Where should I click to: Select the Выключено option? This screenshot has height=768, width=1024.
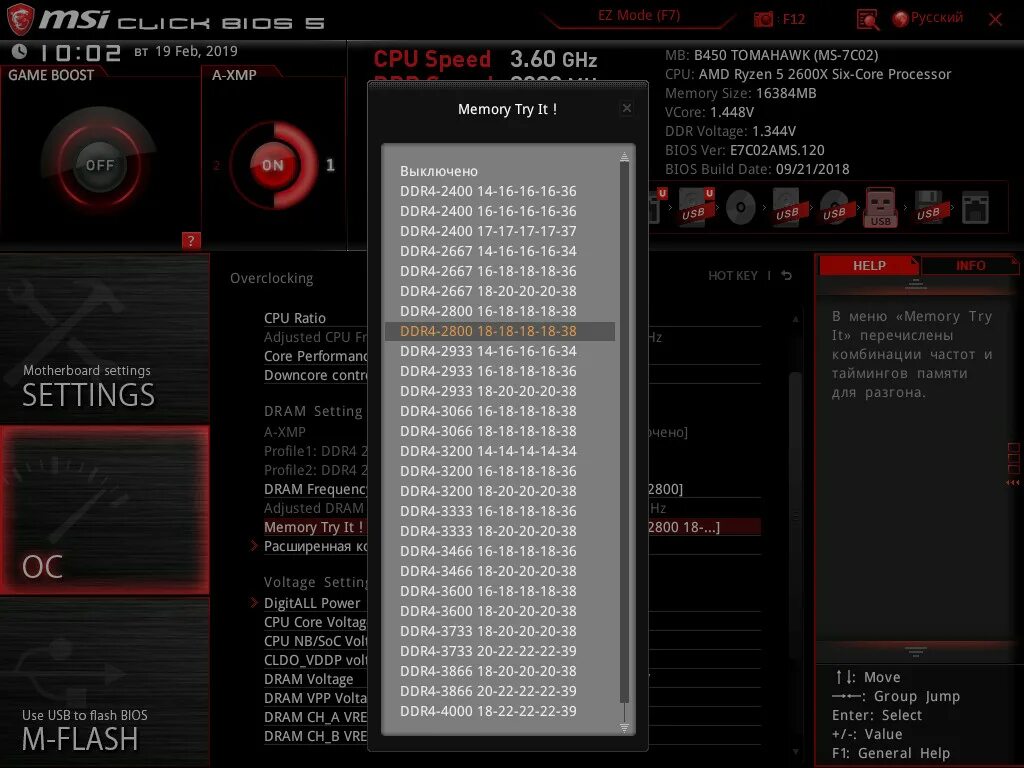(439, 171)
